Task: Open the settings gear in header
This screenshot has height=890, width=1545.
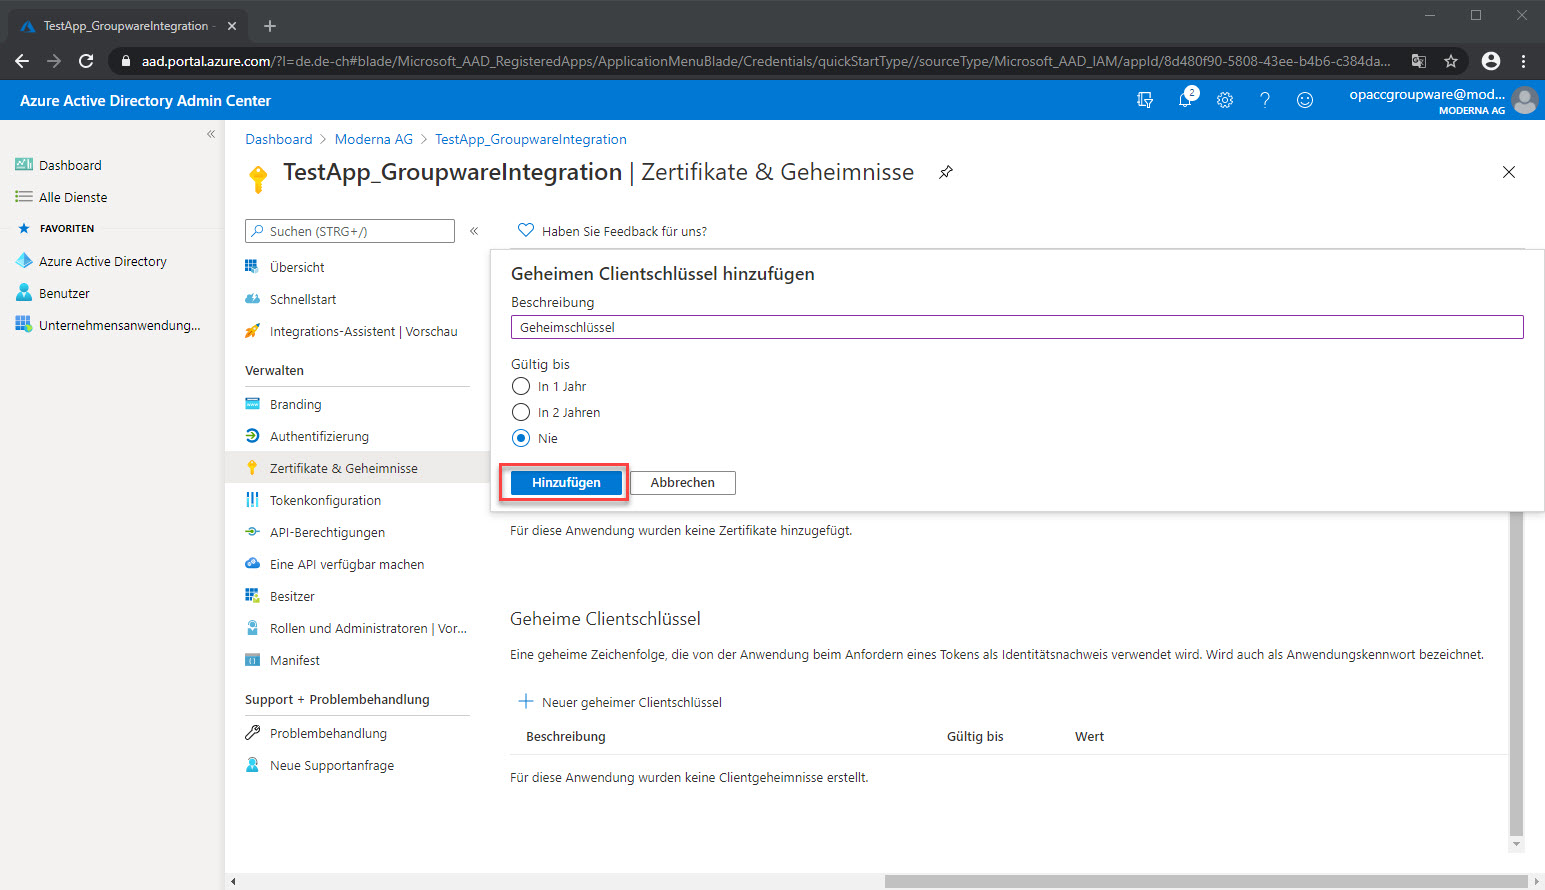Action: click(1225, 100)
